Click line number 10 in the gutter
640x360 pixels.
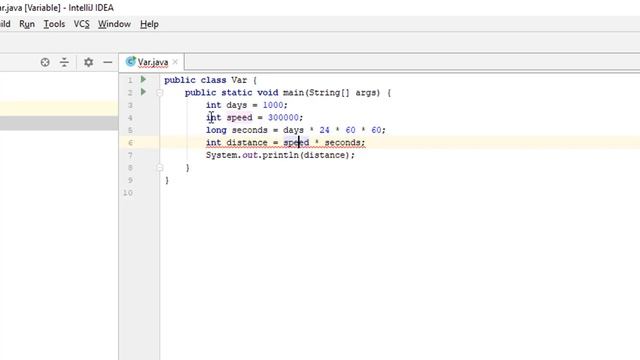coord(128,193)
